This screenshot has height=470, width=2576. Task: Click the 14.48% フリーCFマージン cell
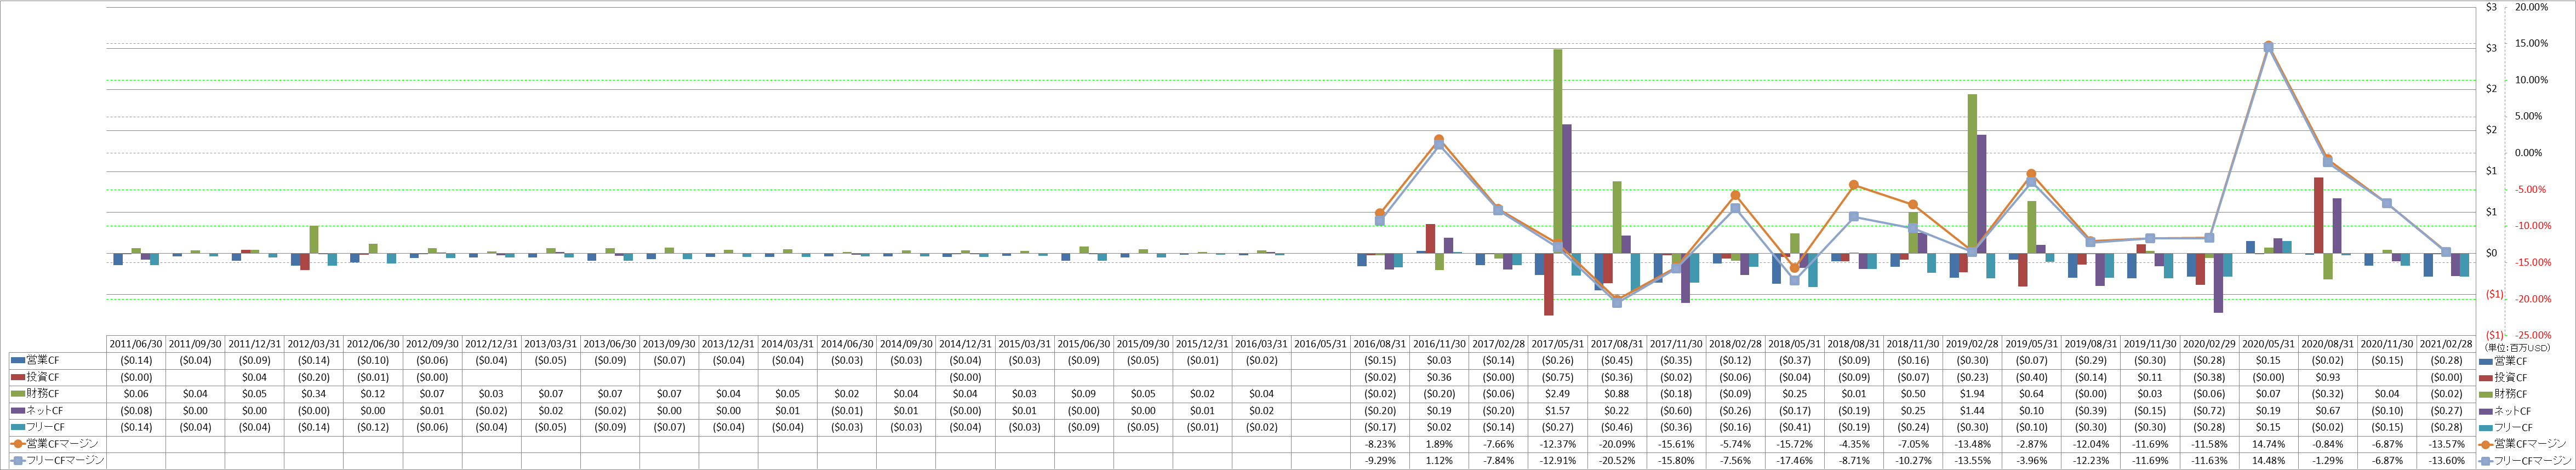[2269, 461]
